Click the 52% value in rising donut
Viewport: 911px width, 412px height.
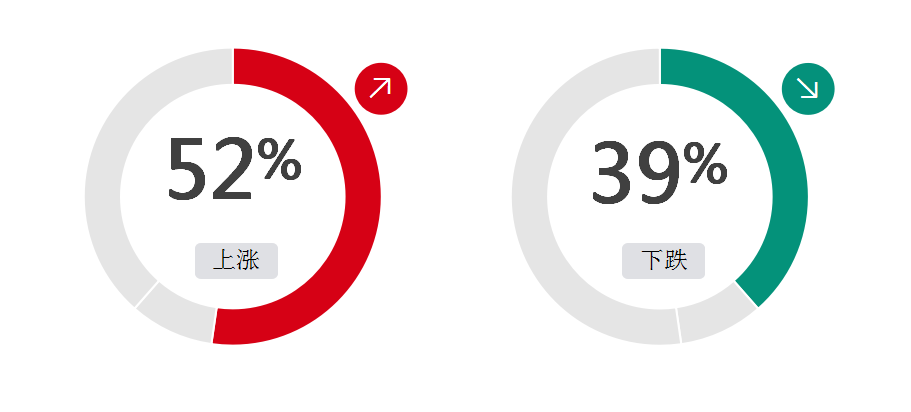coord(235,169)
